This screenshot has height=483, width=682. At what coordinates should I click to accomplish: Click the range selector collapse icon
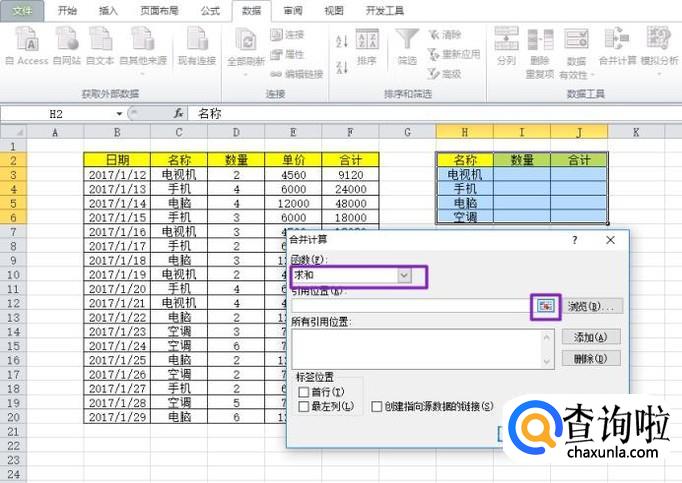tap(545, 306)
